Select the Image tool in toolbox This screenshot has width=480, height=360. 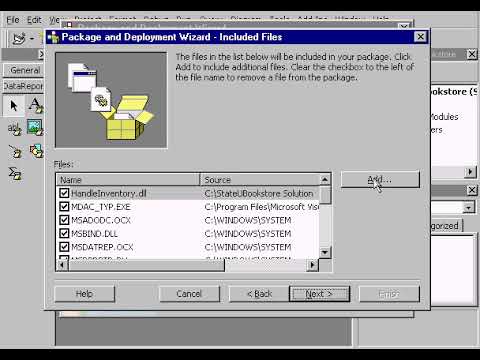pos(35,127)
